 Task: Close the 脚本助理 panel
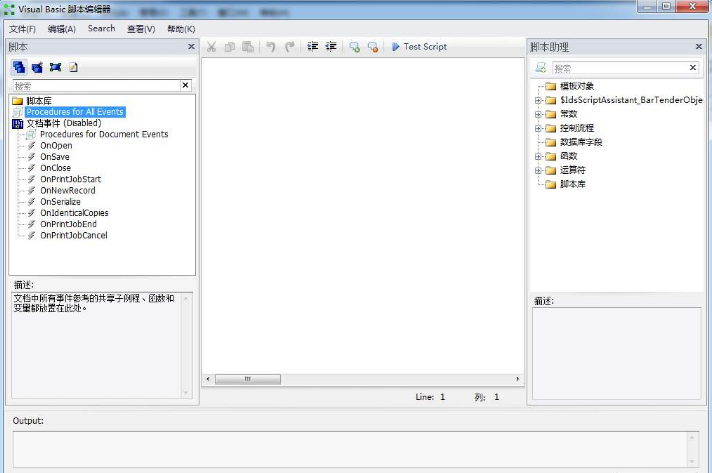coord(699,46)
